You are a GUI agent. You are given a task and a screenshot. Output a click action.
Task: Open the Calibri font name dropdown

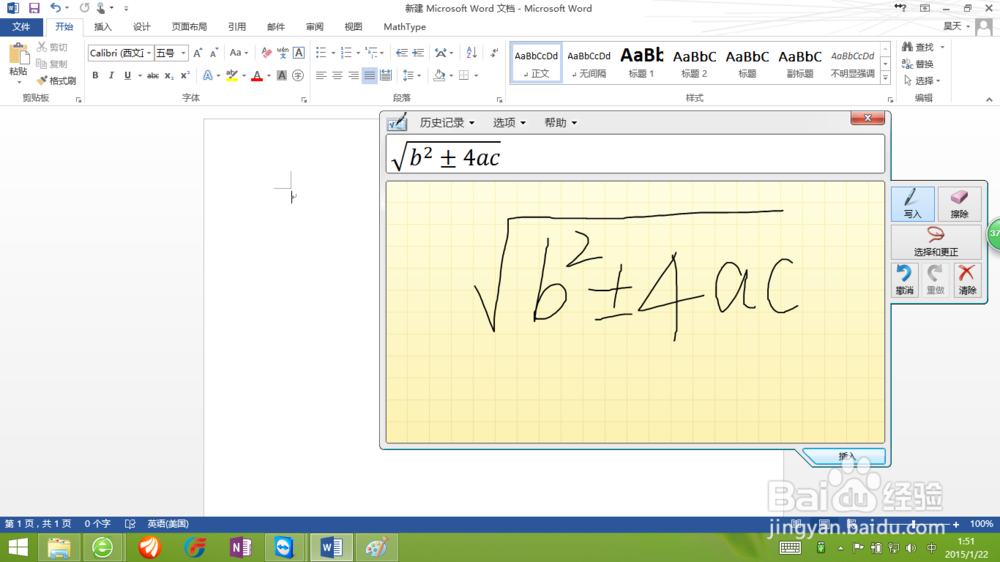pyautogui.click(x=149, y=53)
